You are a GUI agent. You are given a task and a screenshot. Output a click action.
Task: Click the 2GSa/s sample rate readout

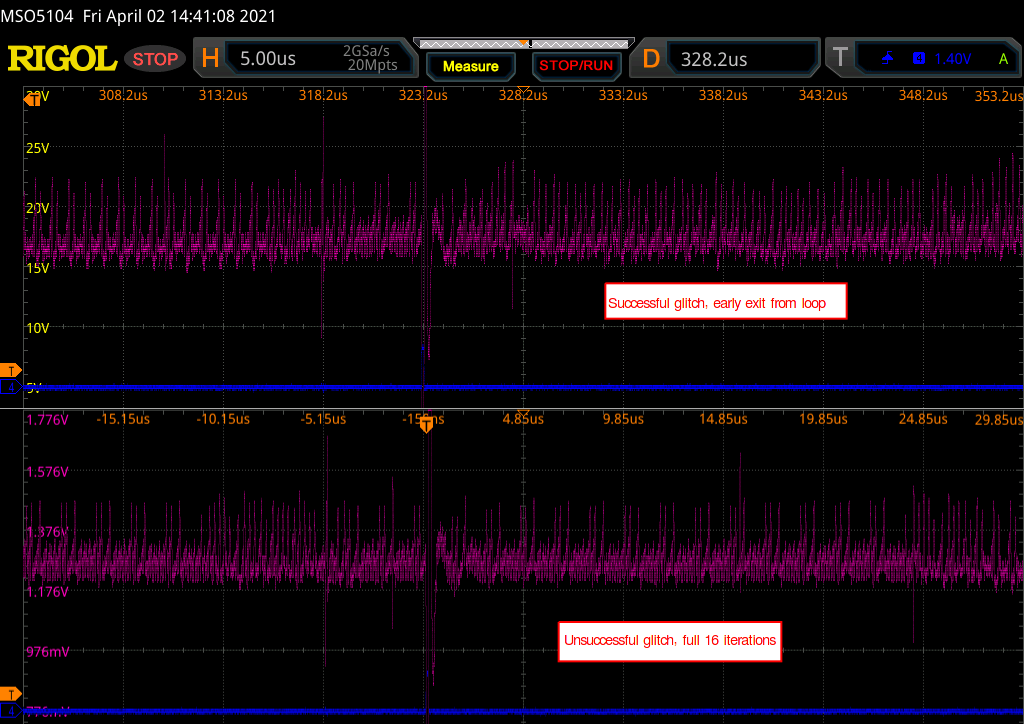click(x=370, y=51)
